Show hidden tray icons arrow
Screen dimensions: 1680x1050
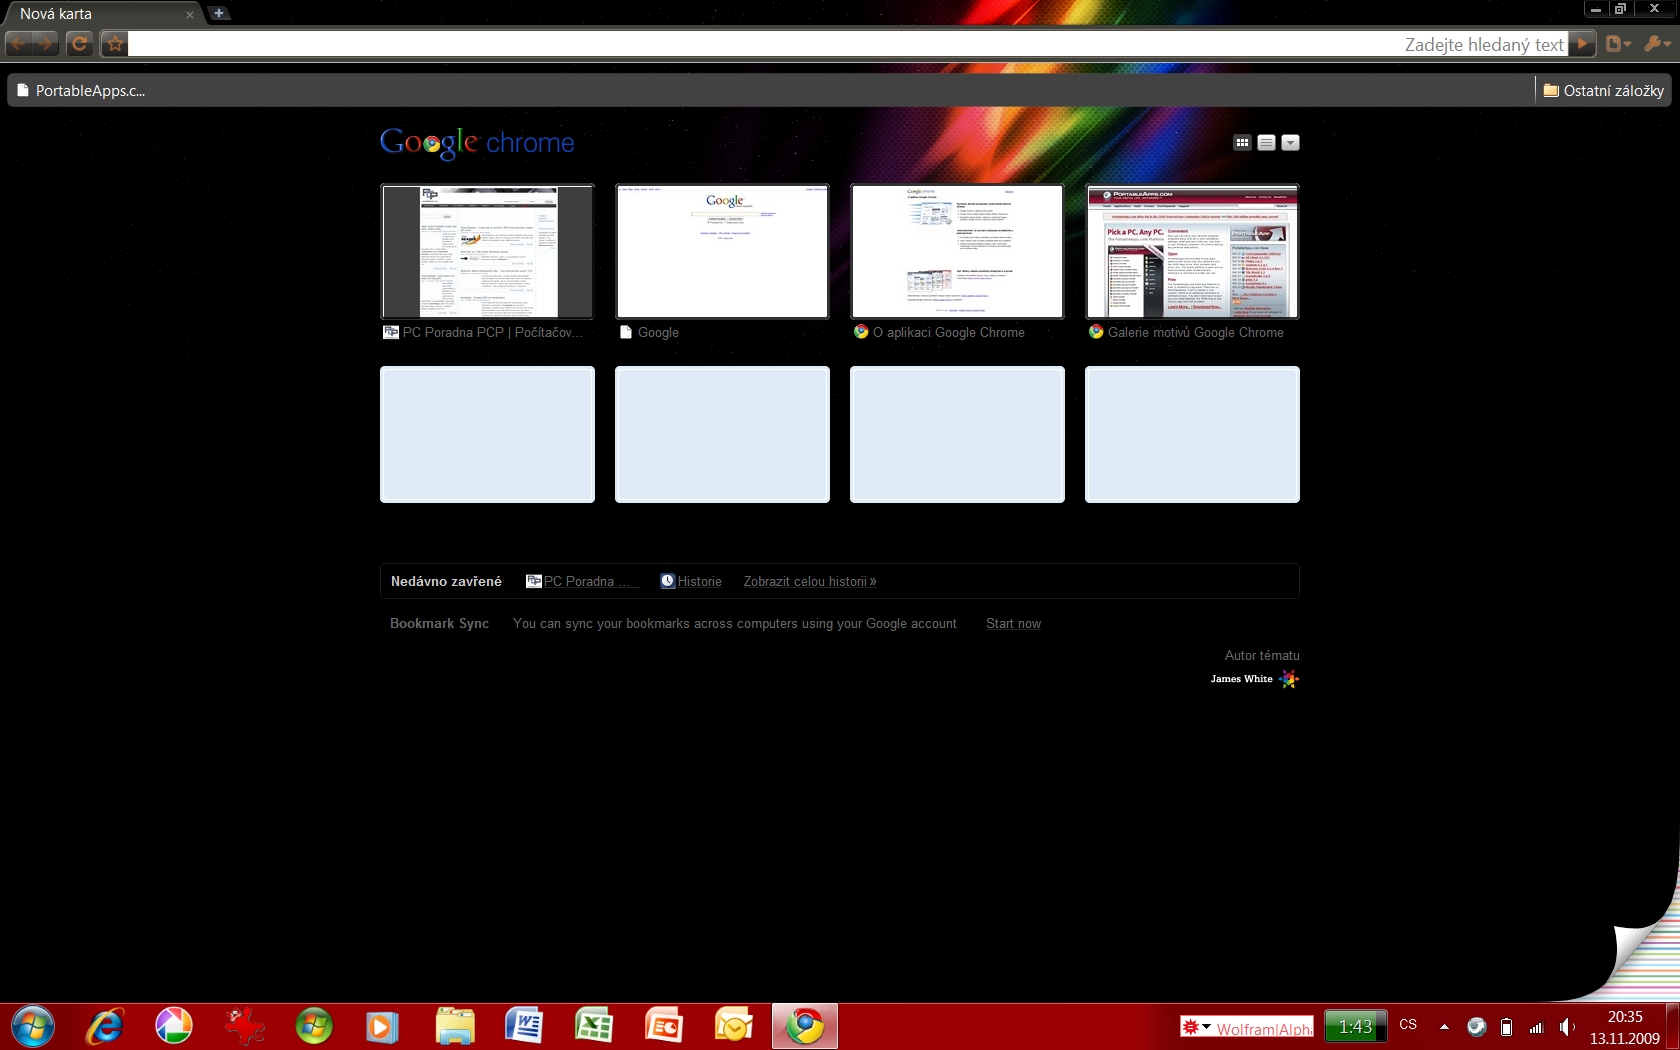tap(1444, 1027)
